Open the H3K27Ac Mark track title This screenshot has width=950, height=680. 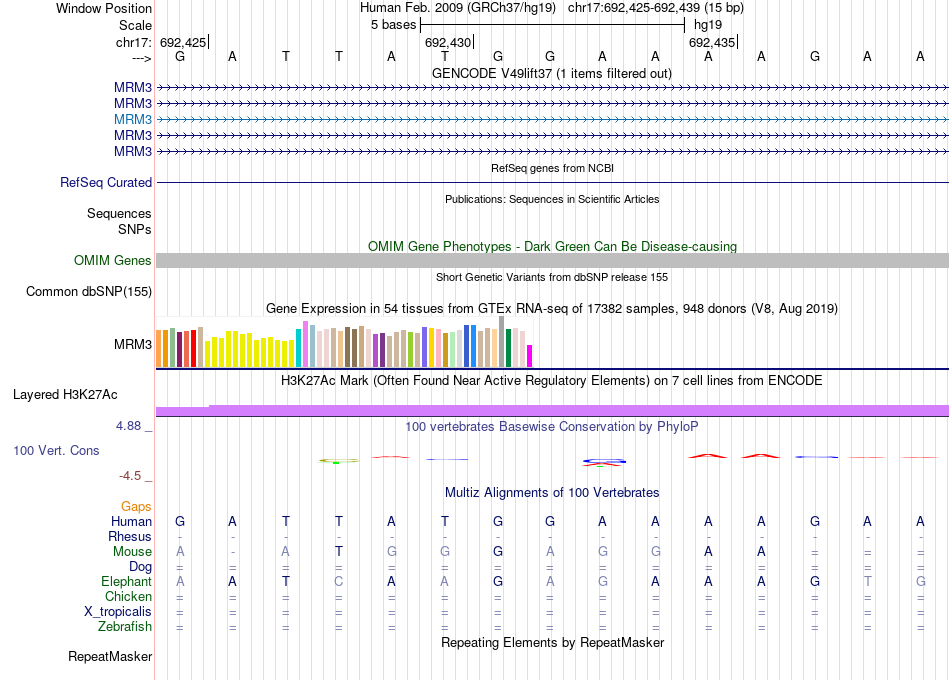pyautogui.click(x=551, y=381)
